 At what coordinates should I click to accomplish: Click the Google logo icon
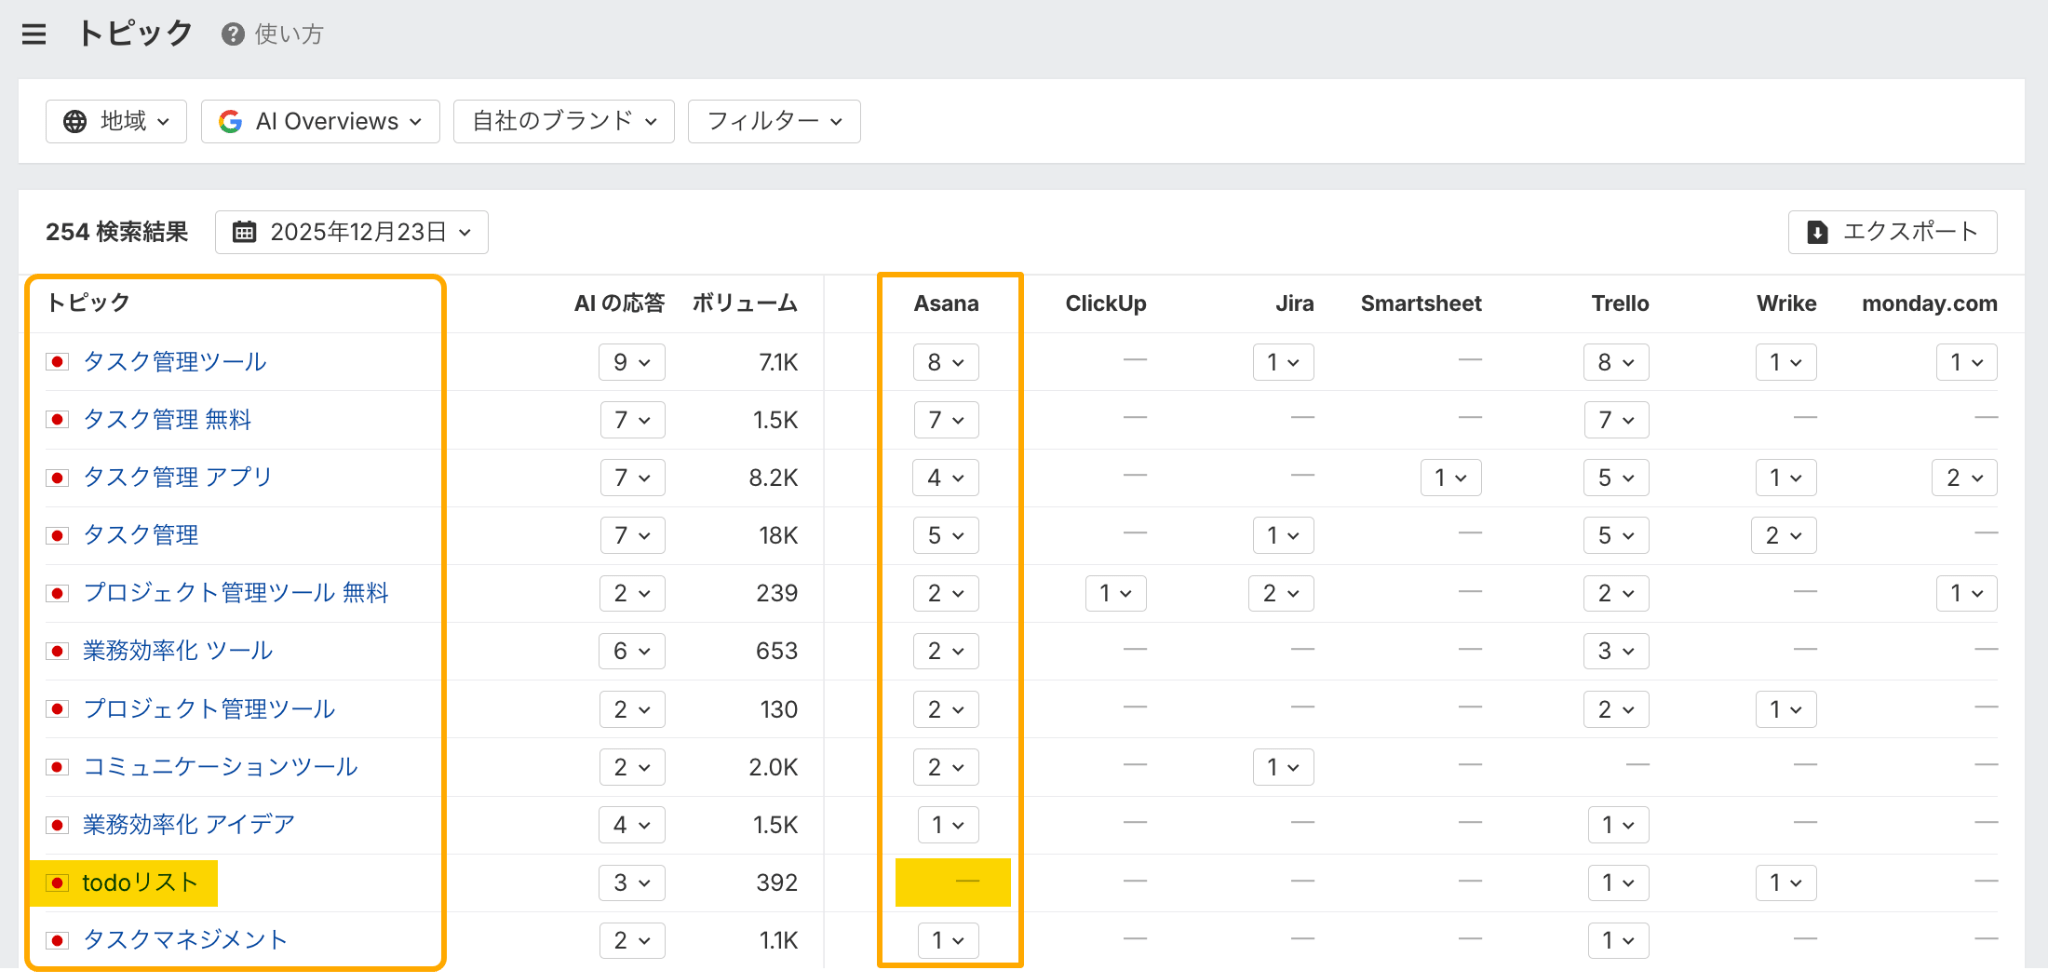pyautogui.click(x=230, y=122)
